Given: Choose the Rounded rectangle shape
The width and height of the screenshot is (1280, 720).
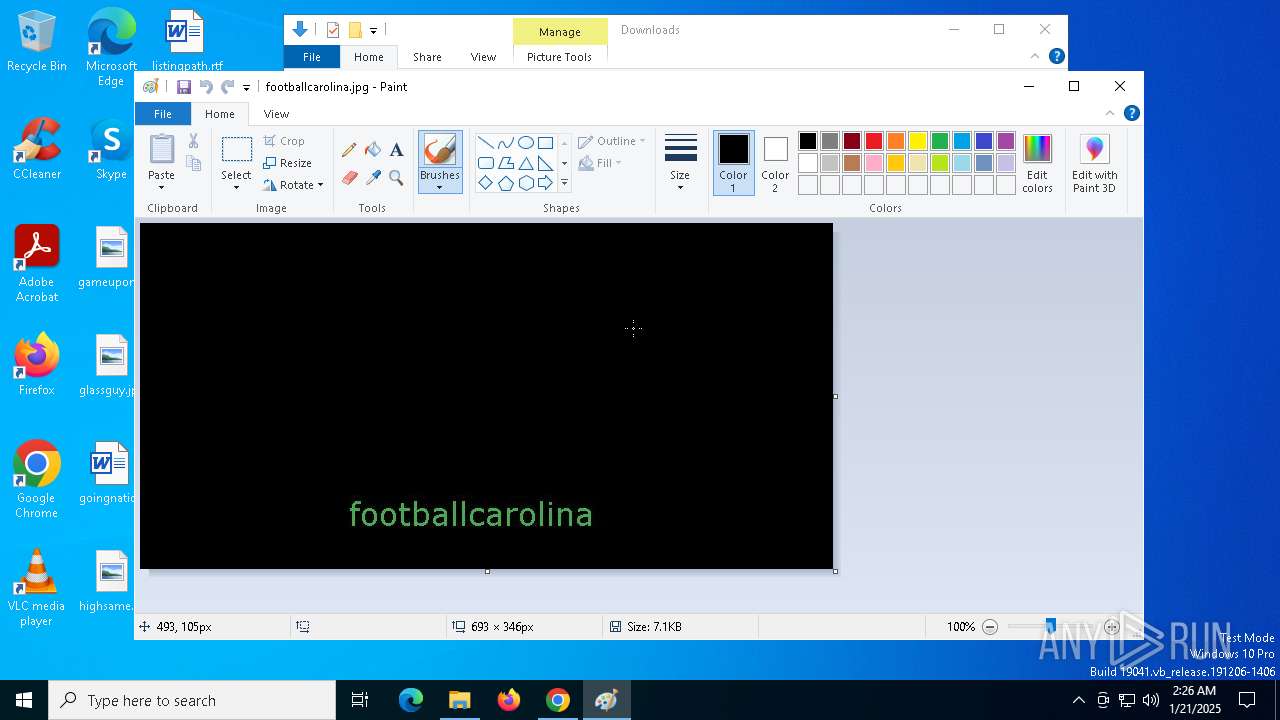Looking at the screenshot, I should pyautogui.click(x=485, y=163).
